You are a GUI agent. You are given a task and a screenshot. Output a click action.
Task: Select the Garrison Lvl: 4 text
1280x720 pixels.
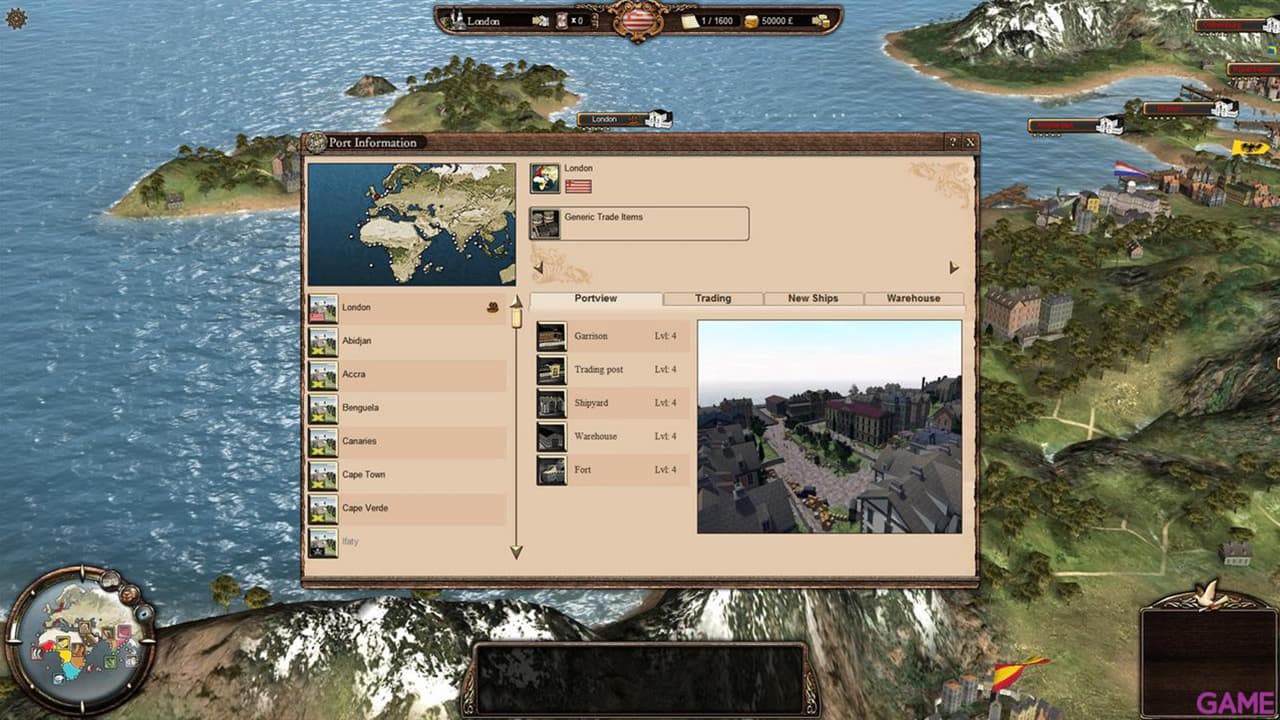(x=665, y=336)
